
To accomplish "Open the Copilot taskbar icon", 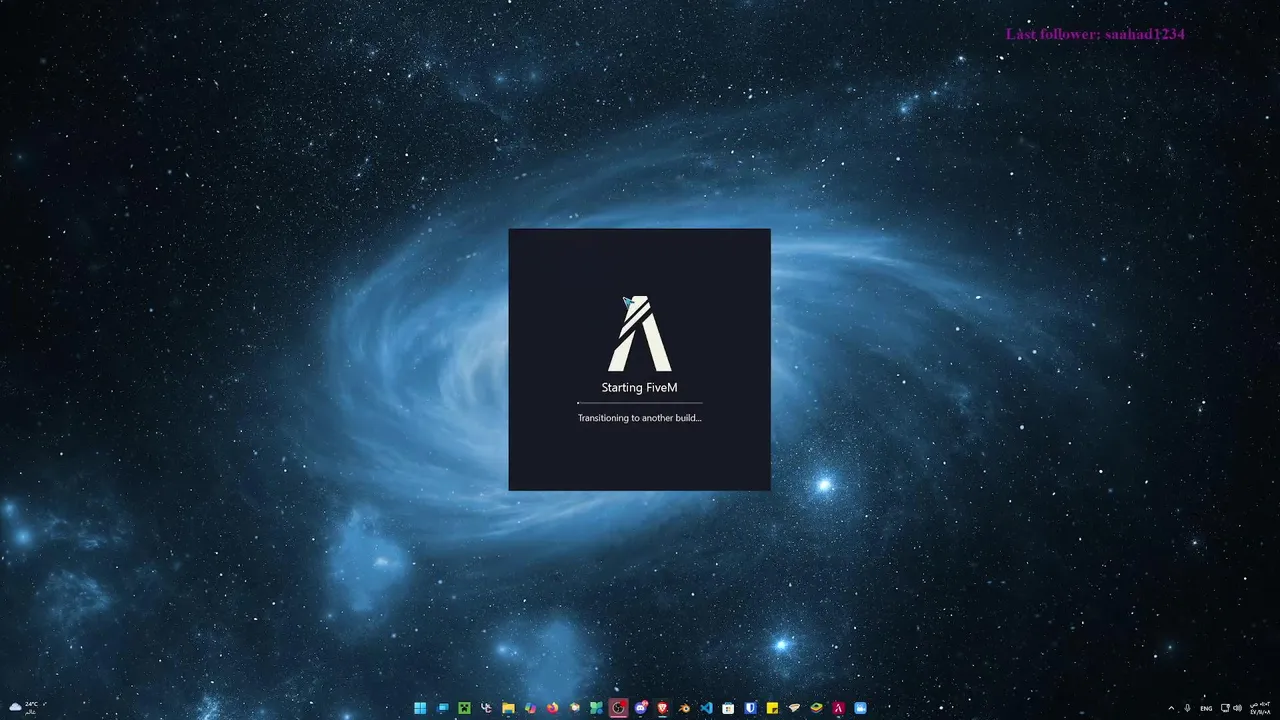I will click(x=530, y=708).
